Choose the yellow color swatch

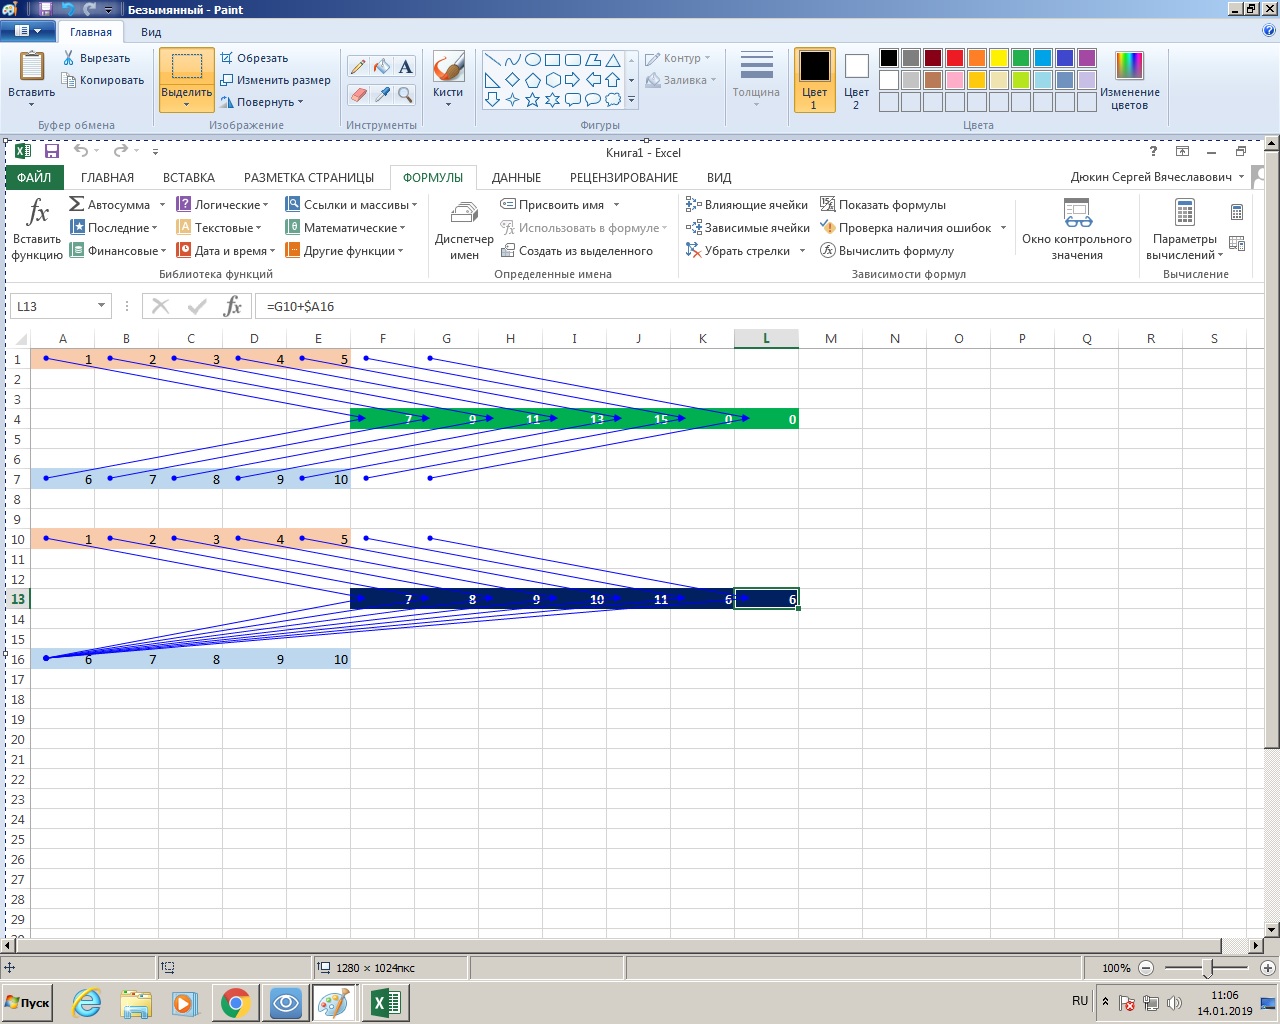pyautogui.click(x=999, y=58)
